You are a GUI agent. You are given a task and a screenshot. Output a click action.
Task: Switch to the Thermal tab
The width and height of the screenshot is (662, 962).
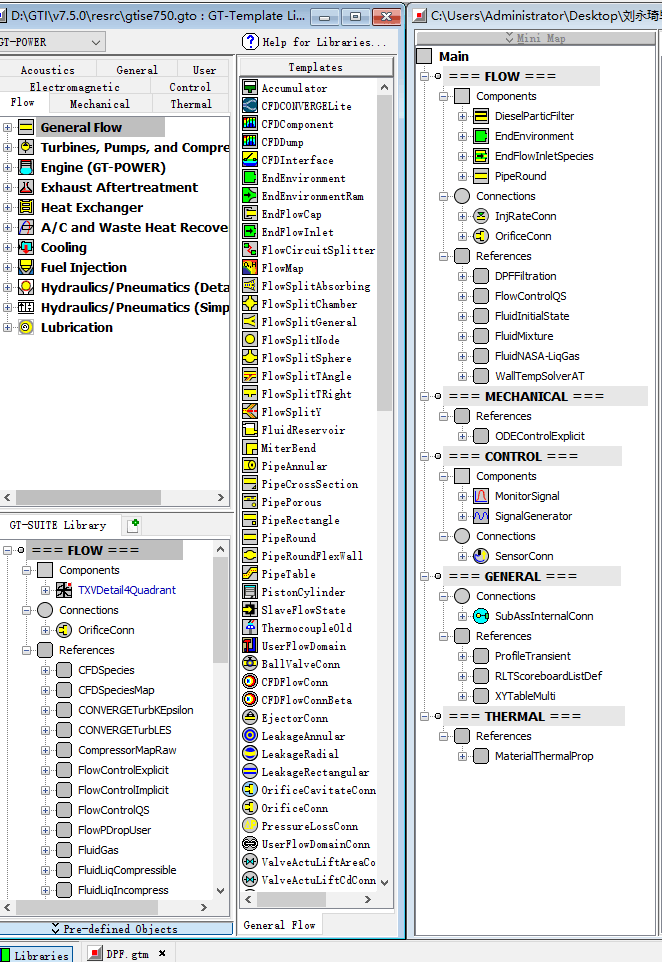click(191, 104)
